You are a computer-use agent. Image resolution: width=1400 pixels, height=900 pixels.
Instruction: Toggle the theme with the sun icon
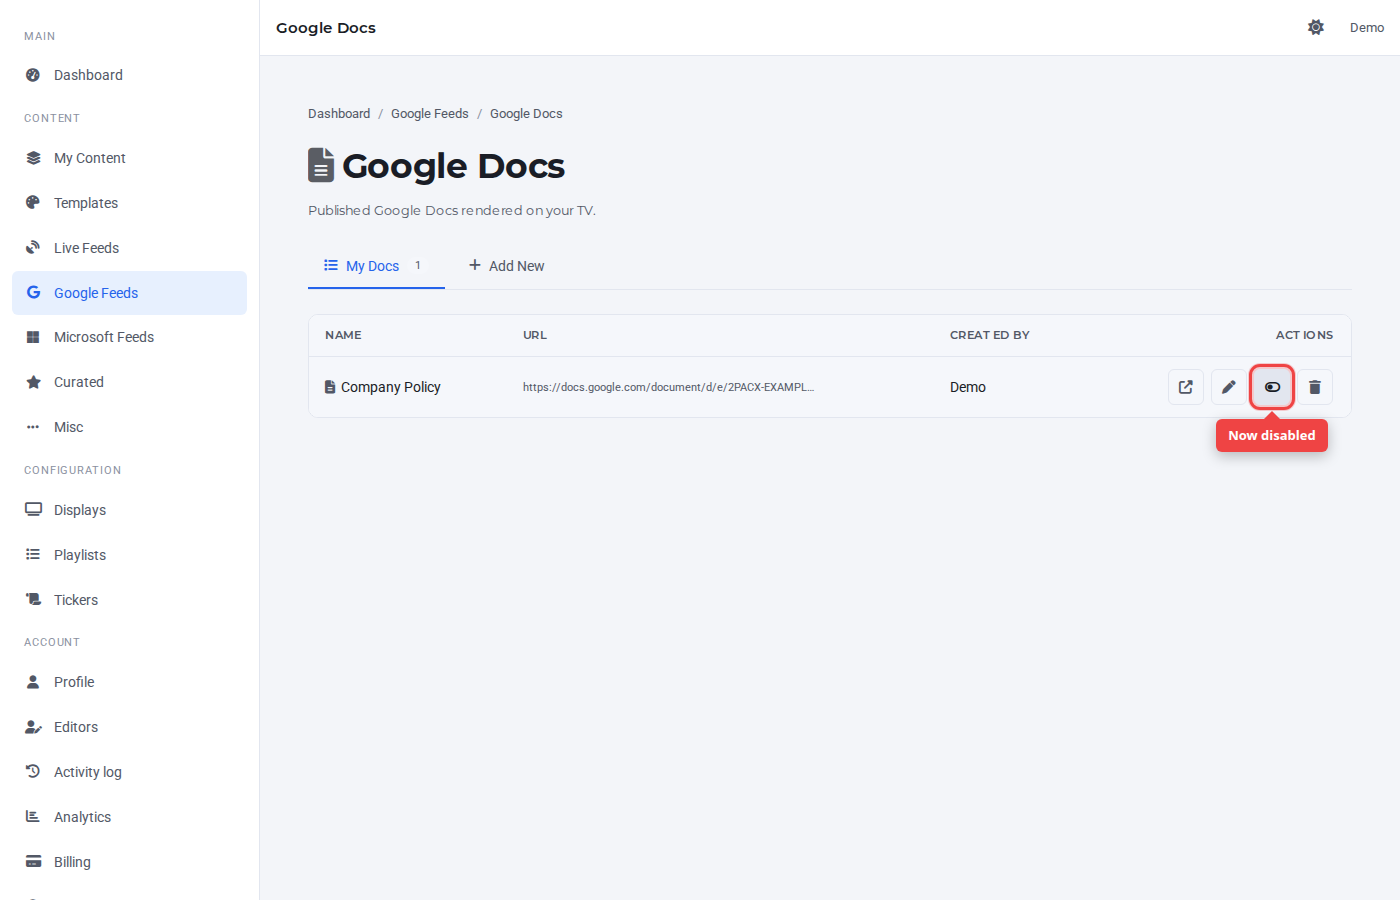(1316, 28)
